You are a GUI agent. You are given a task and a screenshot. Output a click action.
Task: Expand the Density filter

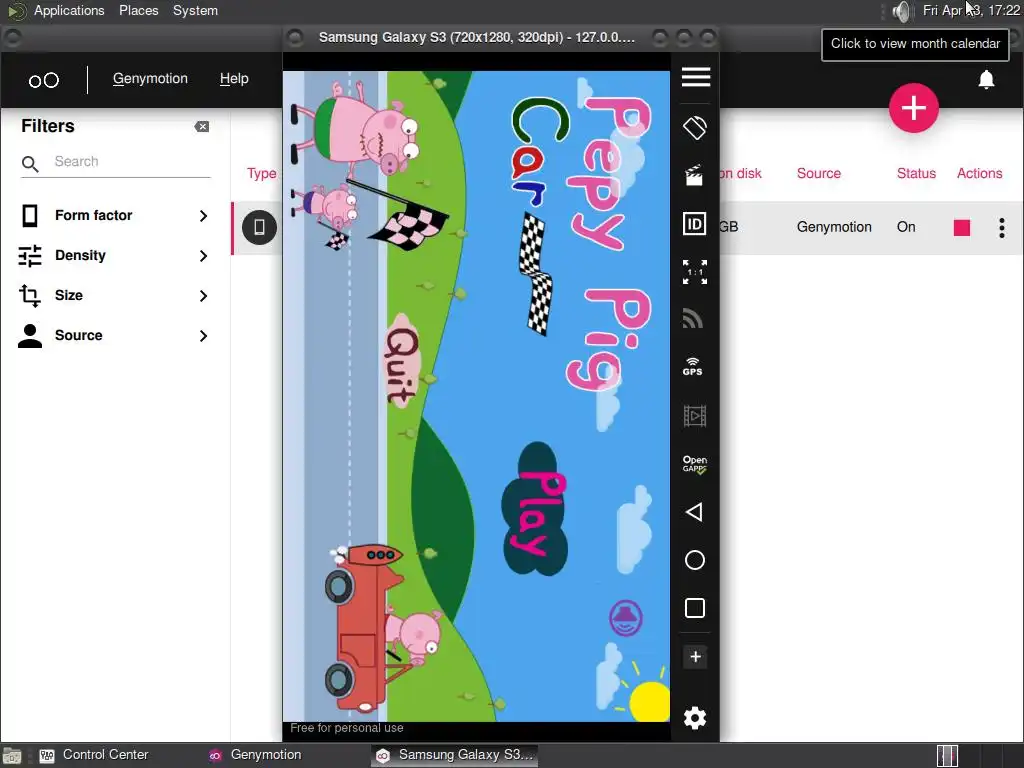coord(115,255)
